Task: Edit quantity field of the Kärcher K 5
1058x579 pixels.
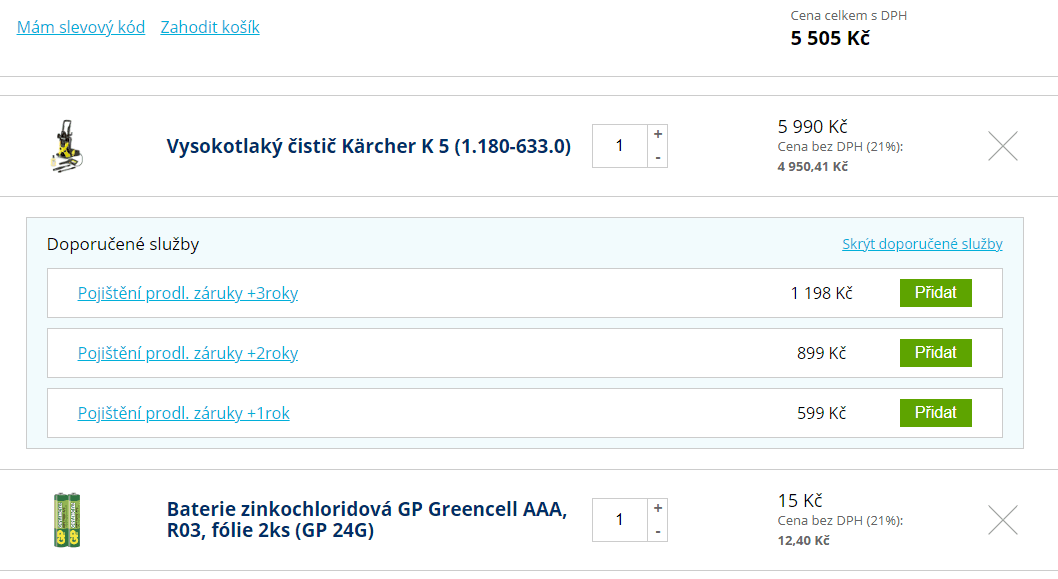Action: coord(620,145)
